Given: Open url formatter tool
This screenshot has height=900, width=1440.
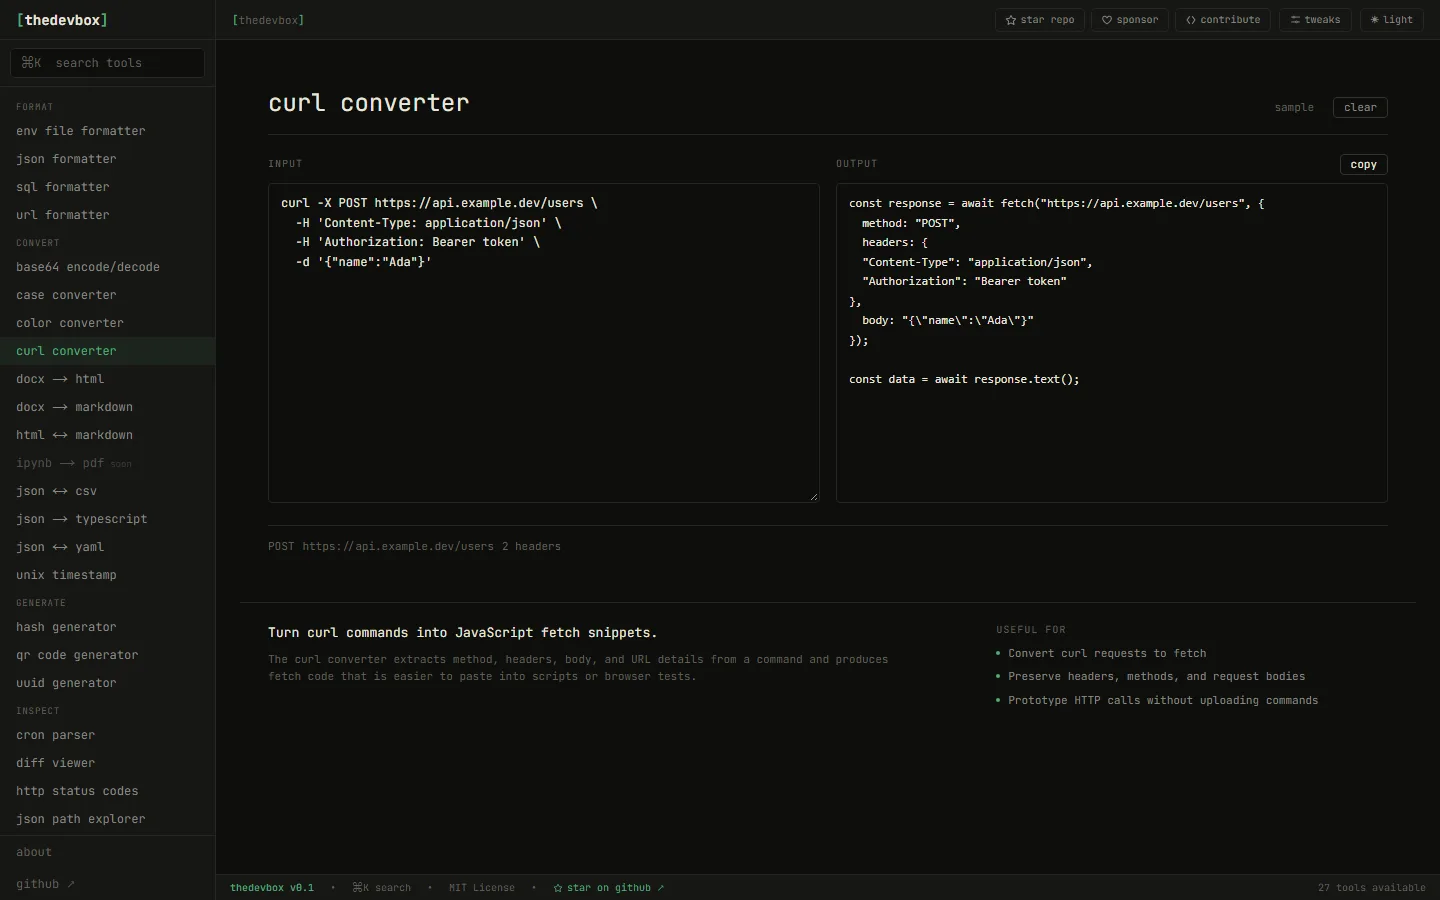Looking at the screenshot, I should point(107,215).
